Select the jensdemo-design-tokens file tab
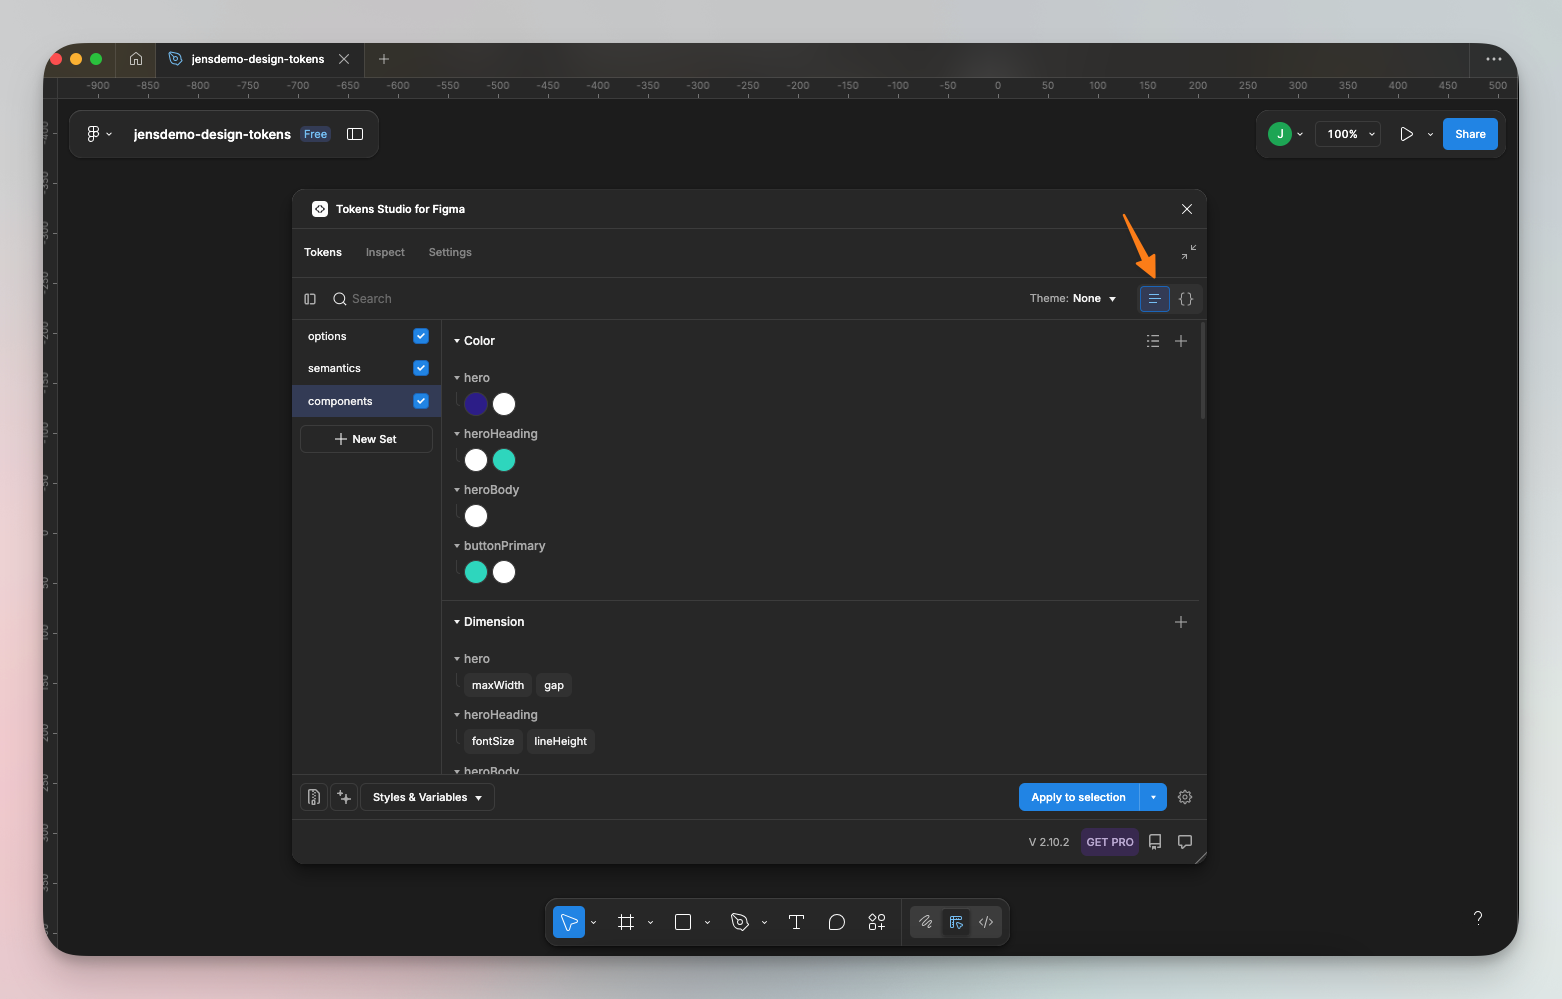The height and width of the screenshot is (999, 1562). click(258, 59)
